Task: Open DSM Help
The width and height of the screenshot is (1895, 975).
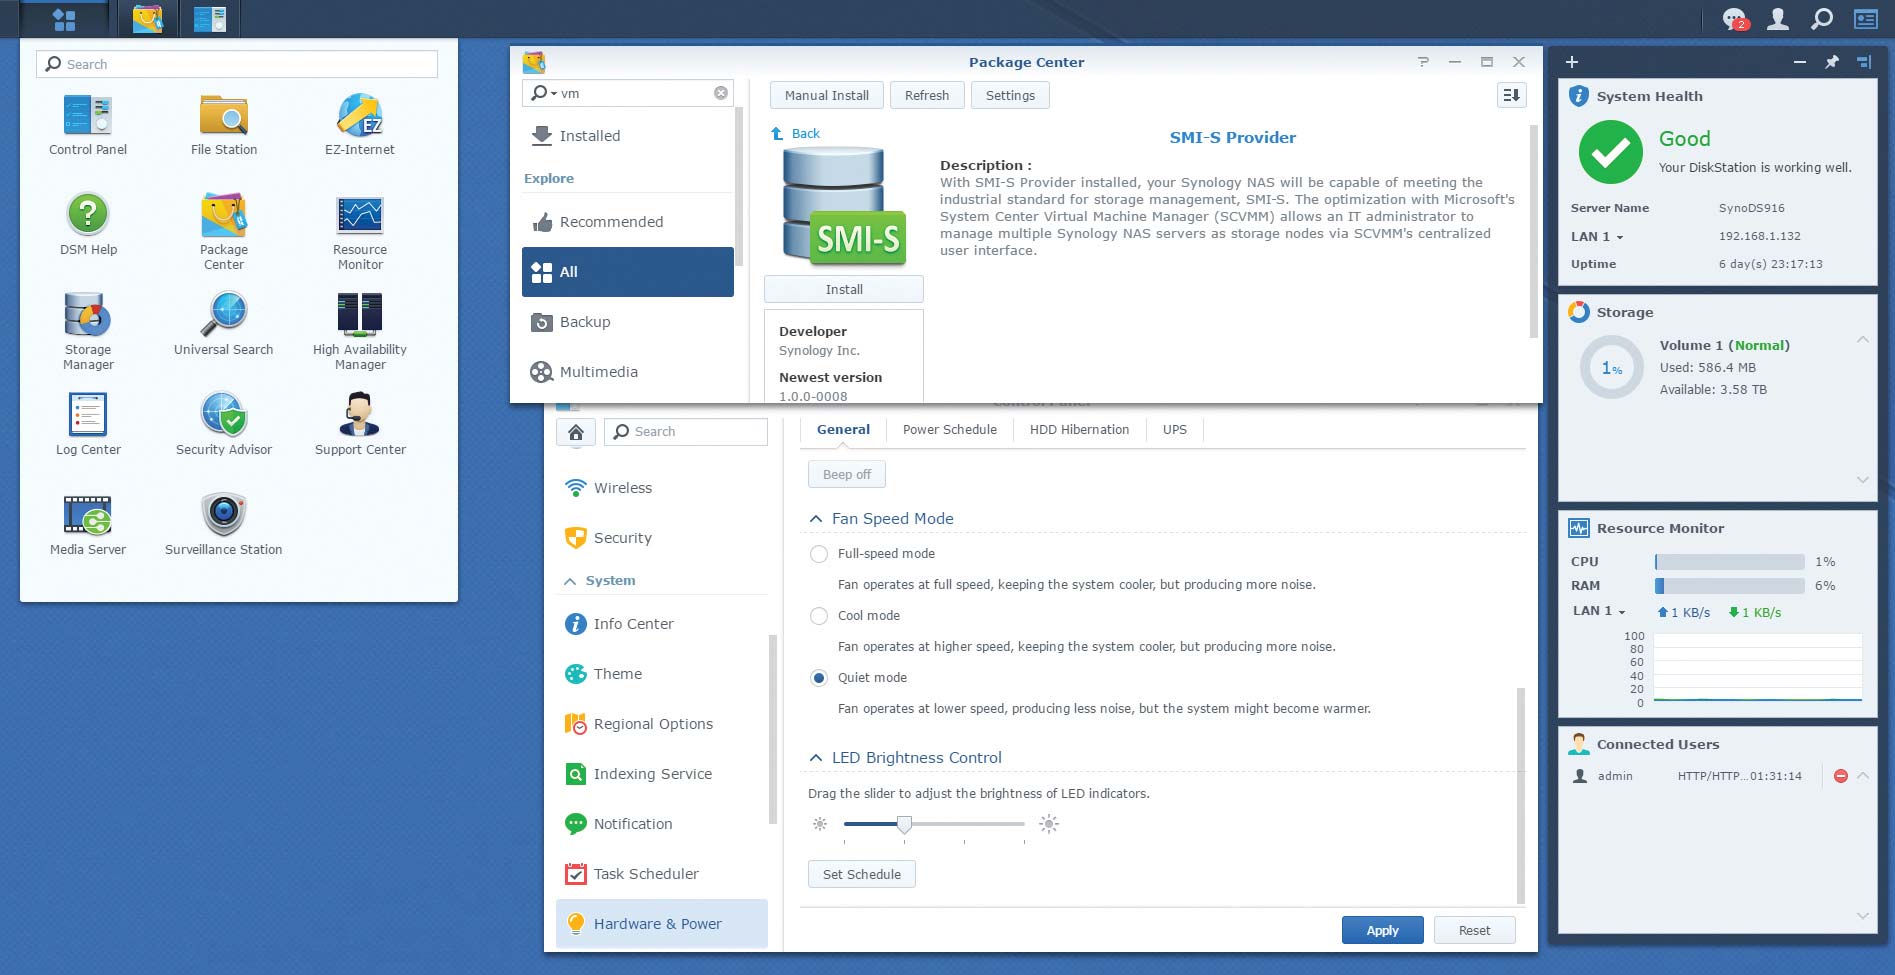Action: pyautogui.click(x=88, y=224)
